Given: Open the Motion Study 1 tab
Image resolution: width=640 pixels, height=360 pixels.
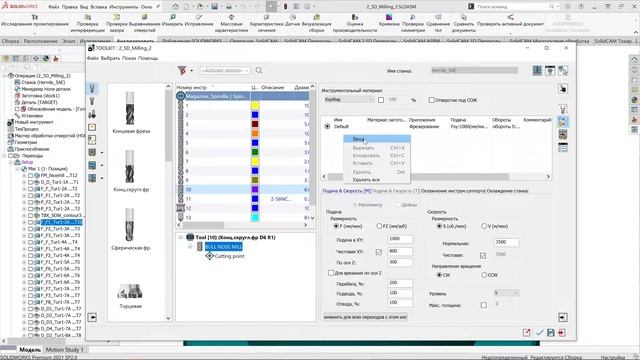Looking at the screenshot, I should [64, 350].
